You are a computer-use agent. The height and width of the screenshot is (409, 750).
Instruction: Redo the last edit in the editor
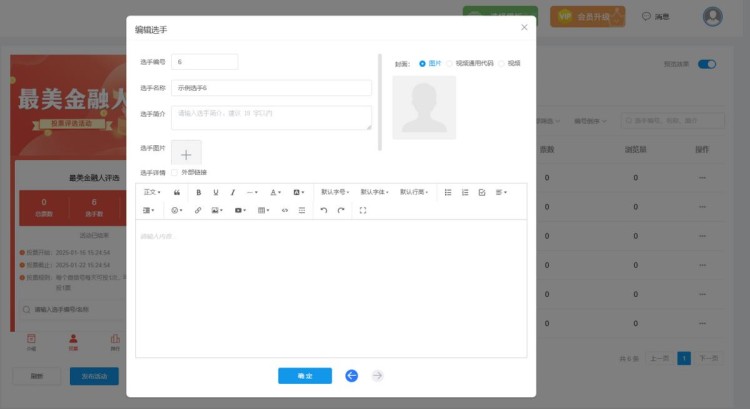341,211
